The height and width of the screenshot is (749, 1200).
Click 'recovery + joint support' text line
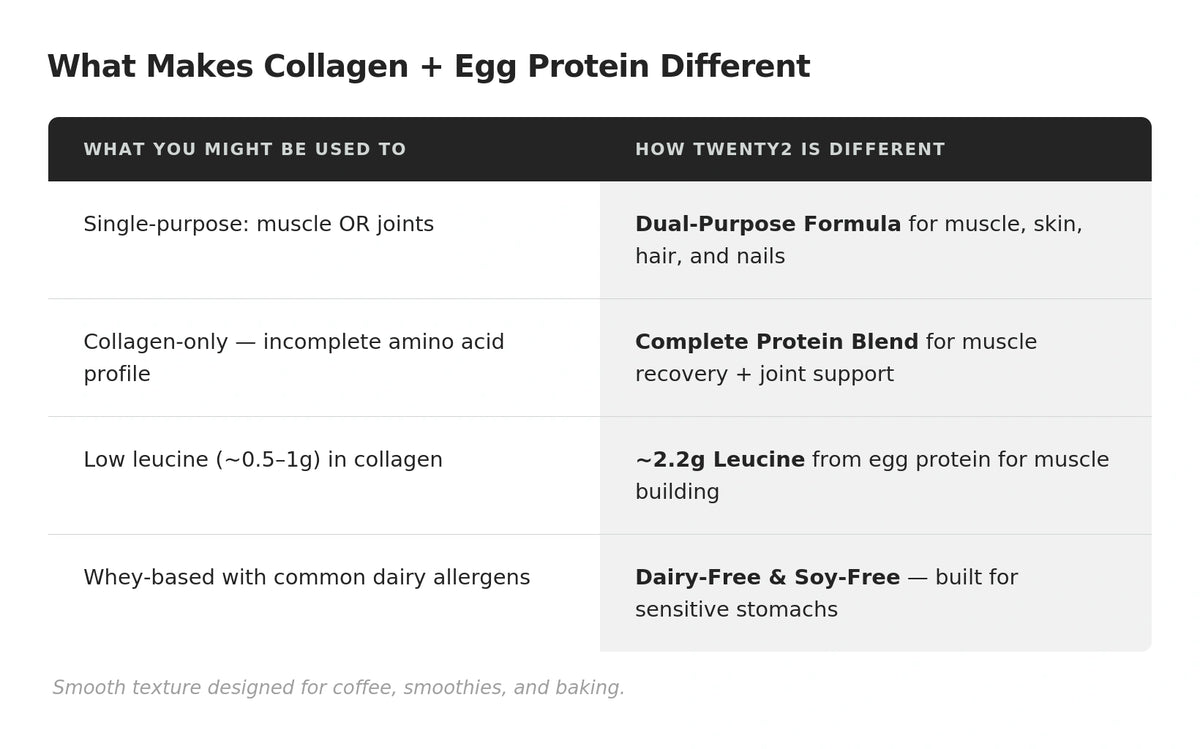pyautogui.click(x=763, y=374)
